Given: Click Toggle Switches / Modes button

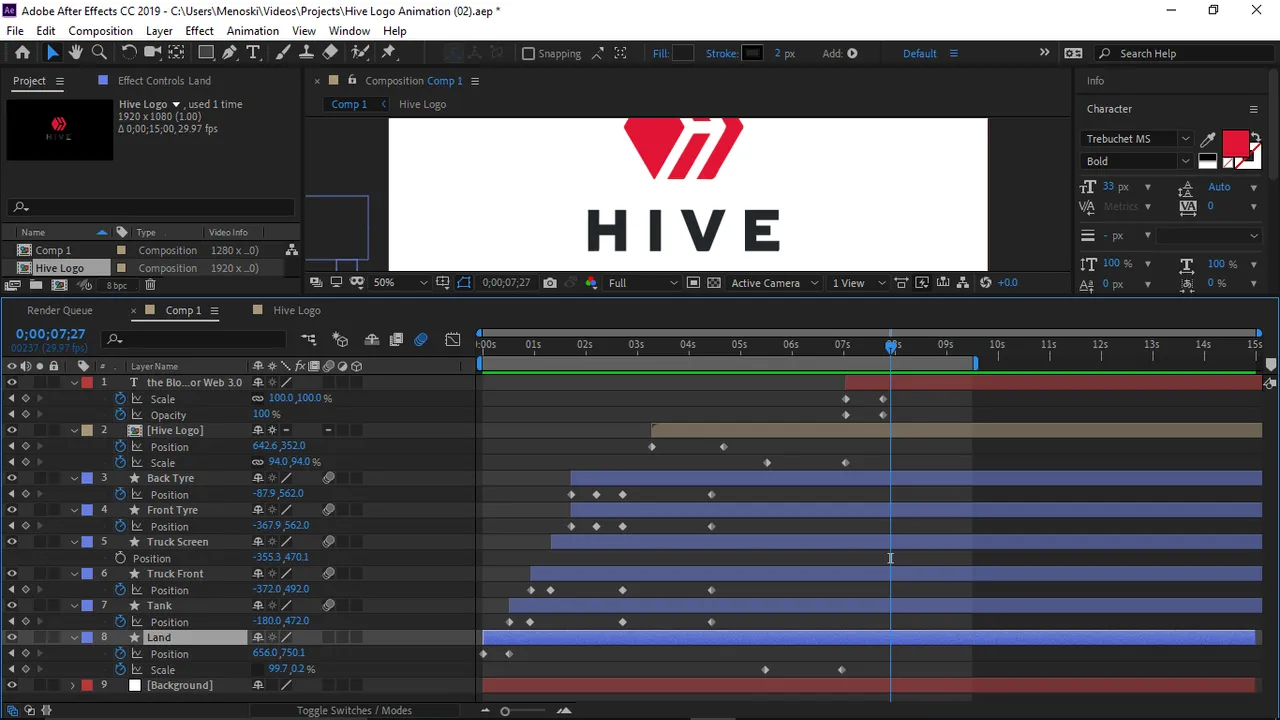Looking at the screenshot, I should [x=354, y=711].
